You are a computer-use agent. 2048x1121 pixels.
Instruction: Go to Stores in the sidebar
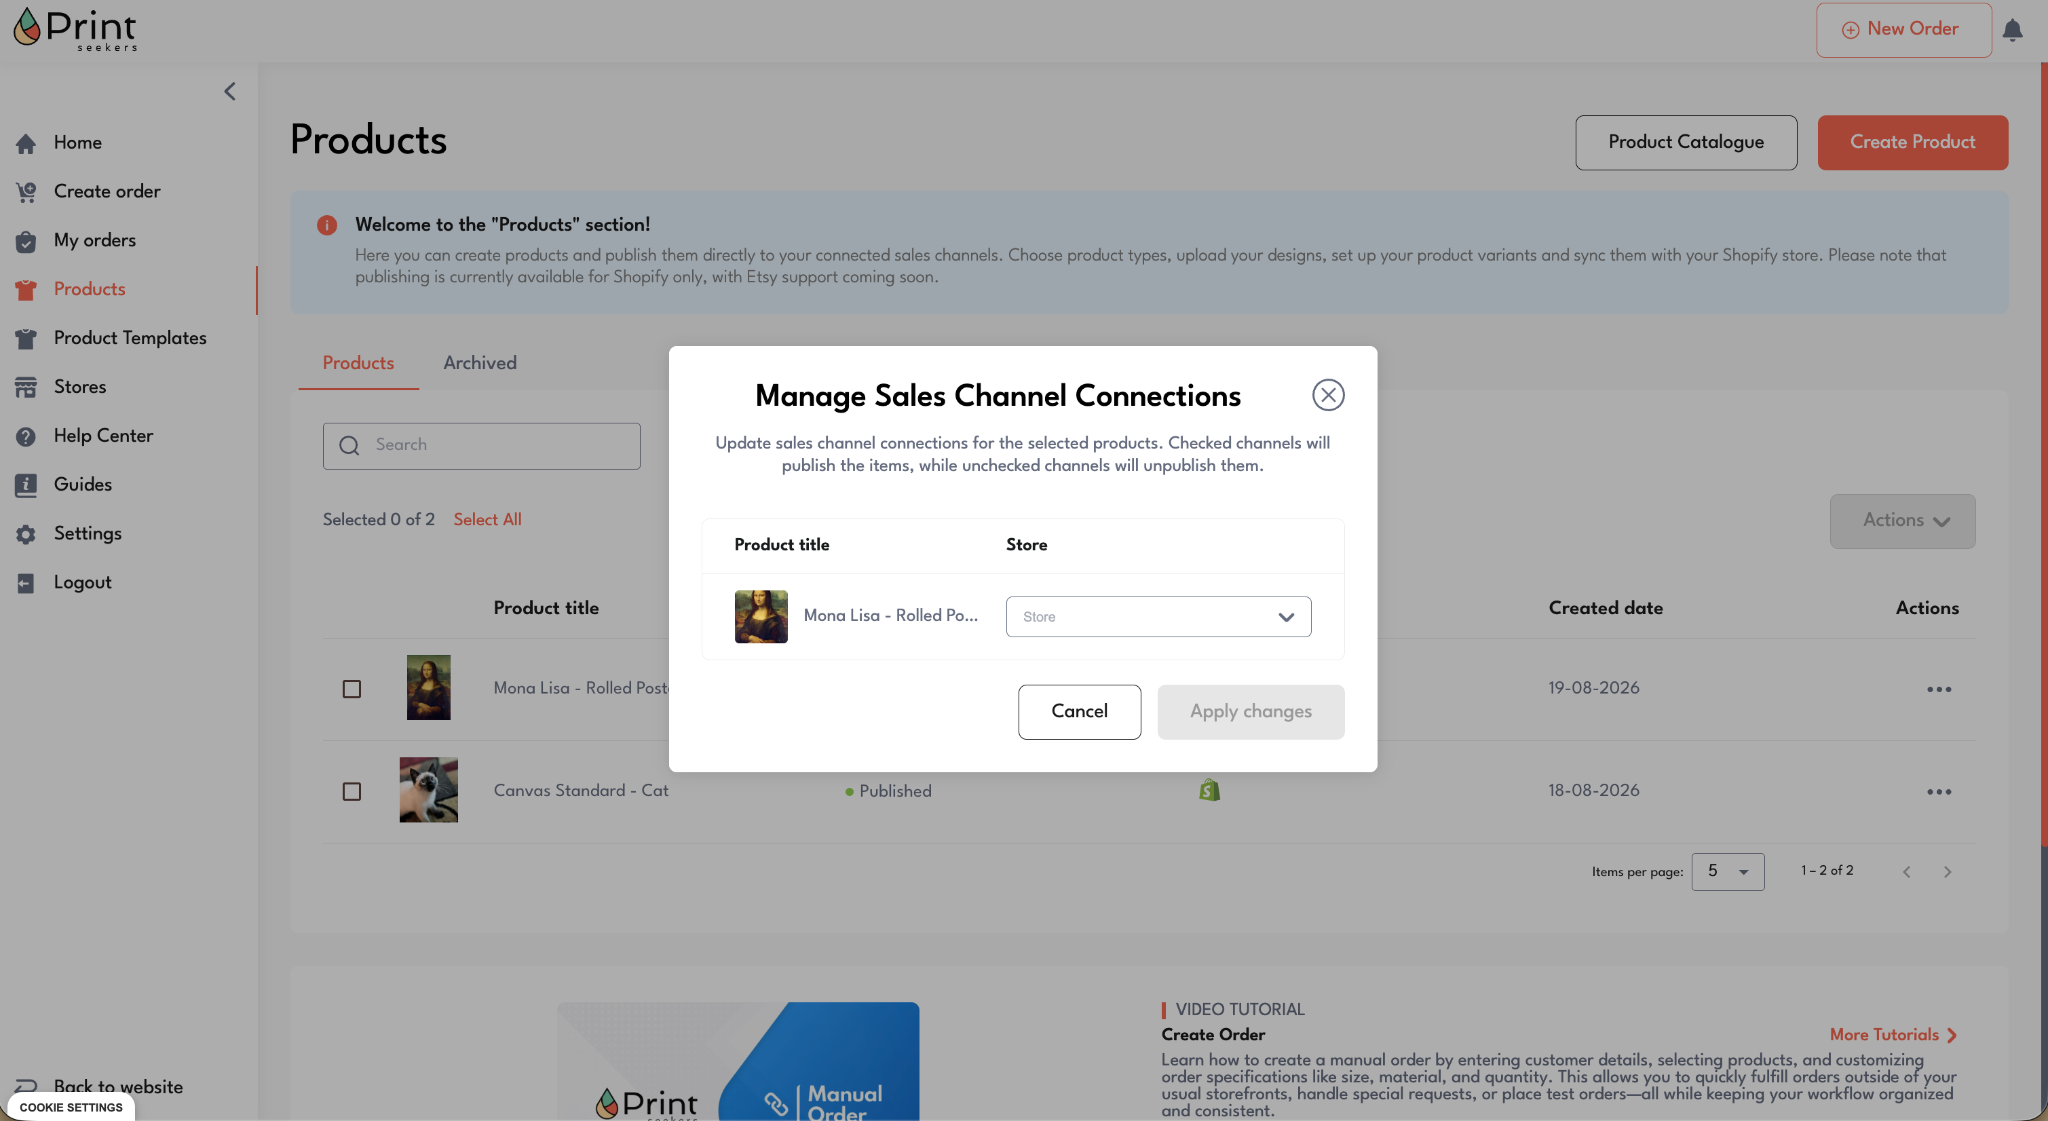pos(80,387)
